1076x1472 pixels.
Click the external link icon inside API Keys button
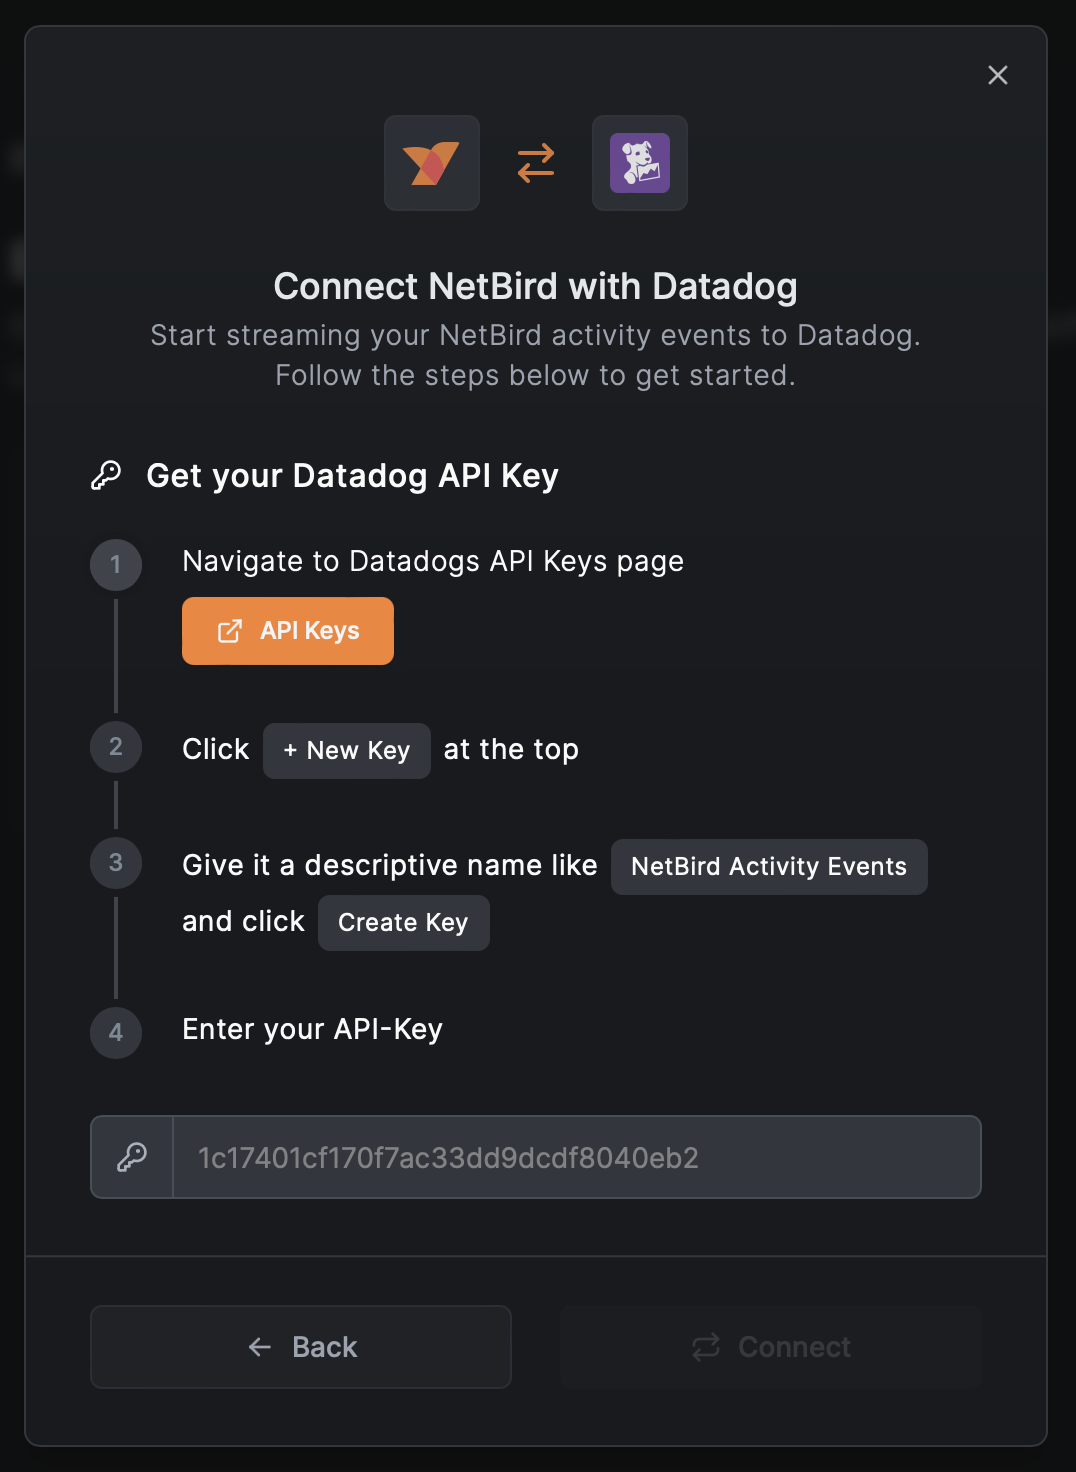point(231,630)
